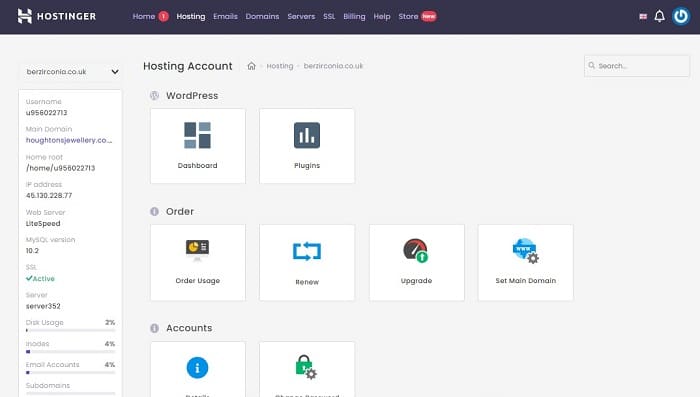Open the notifications bell
This screenshot has height=397, width=700.
(659, 17)
